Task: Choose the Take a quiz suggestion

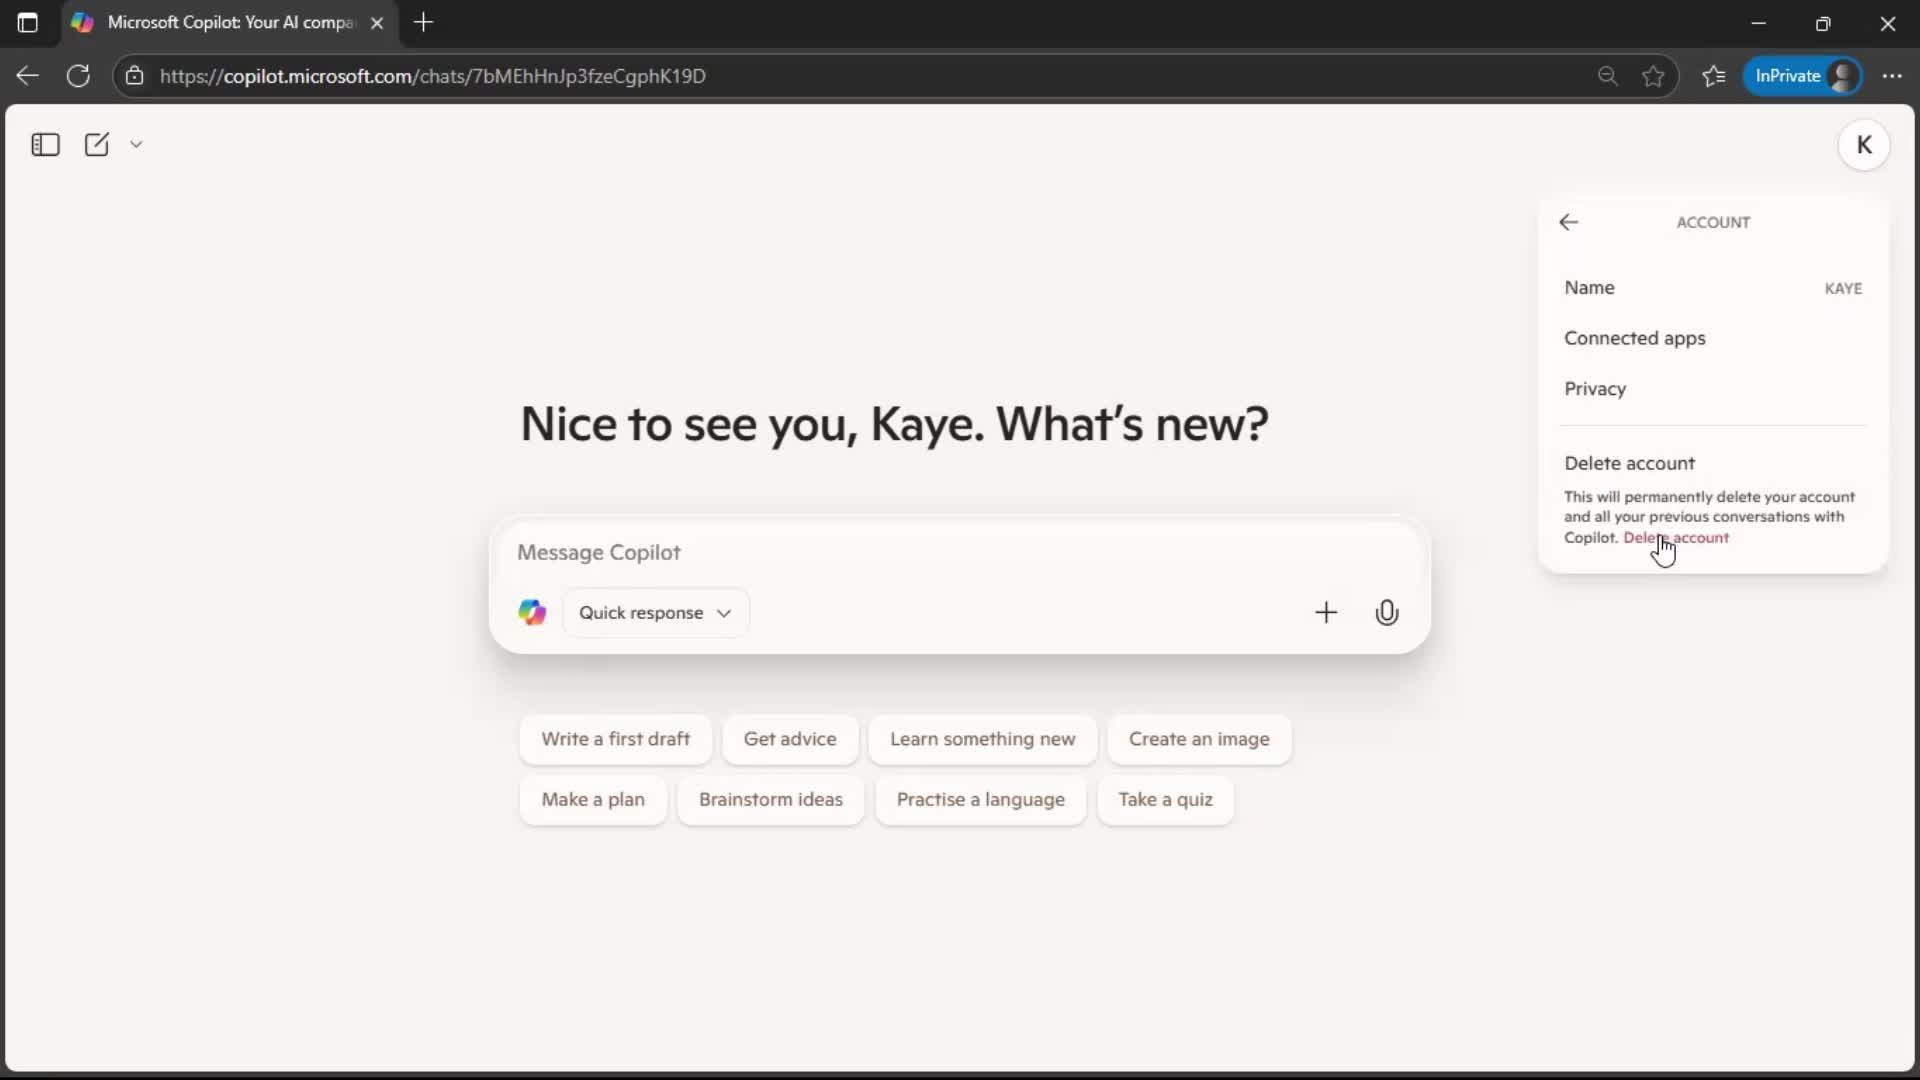Action: (x=1165, y=800)
